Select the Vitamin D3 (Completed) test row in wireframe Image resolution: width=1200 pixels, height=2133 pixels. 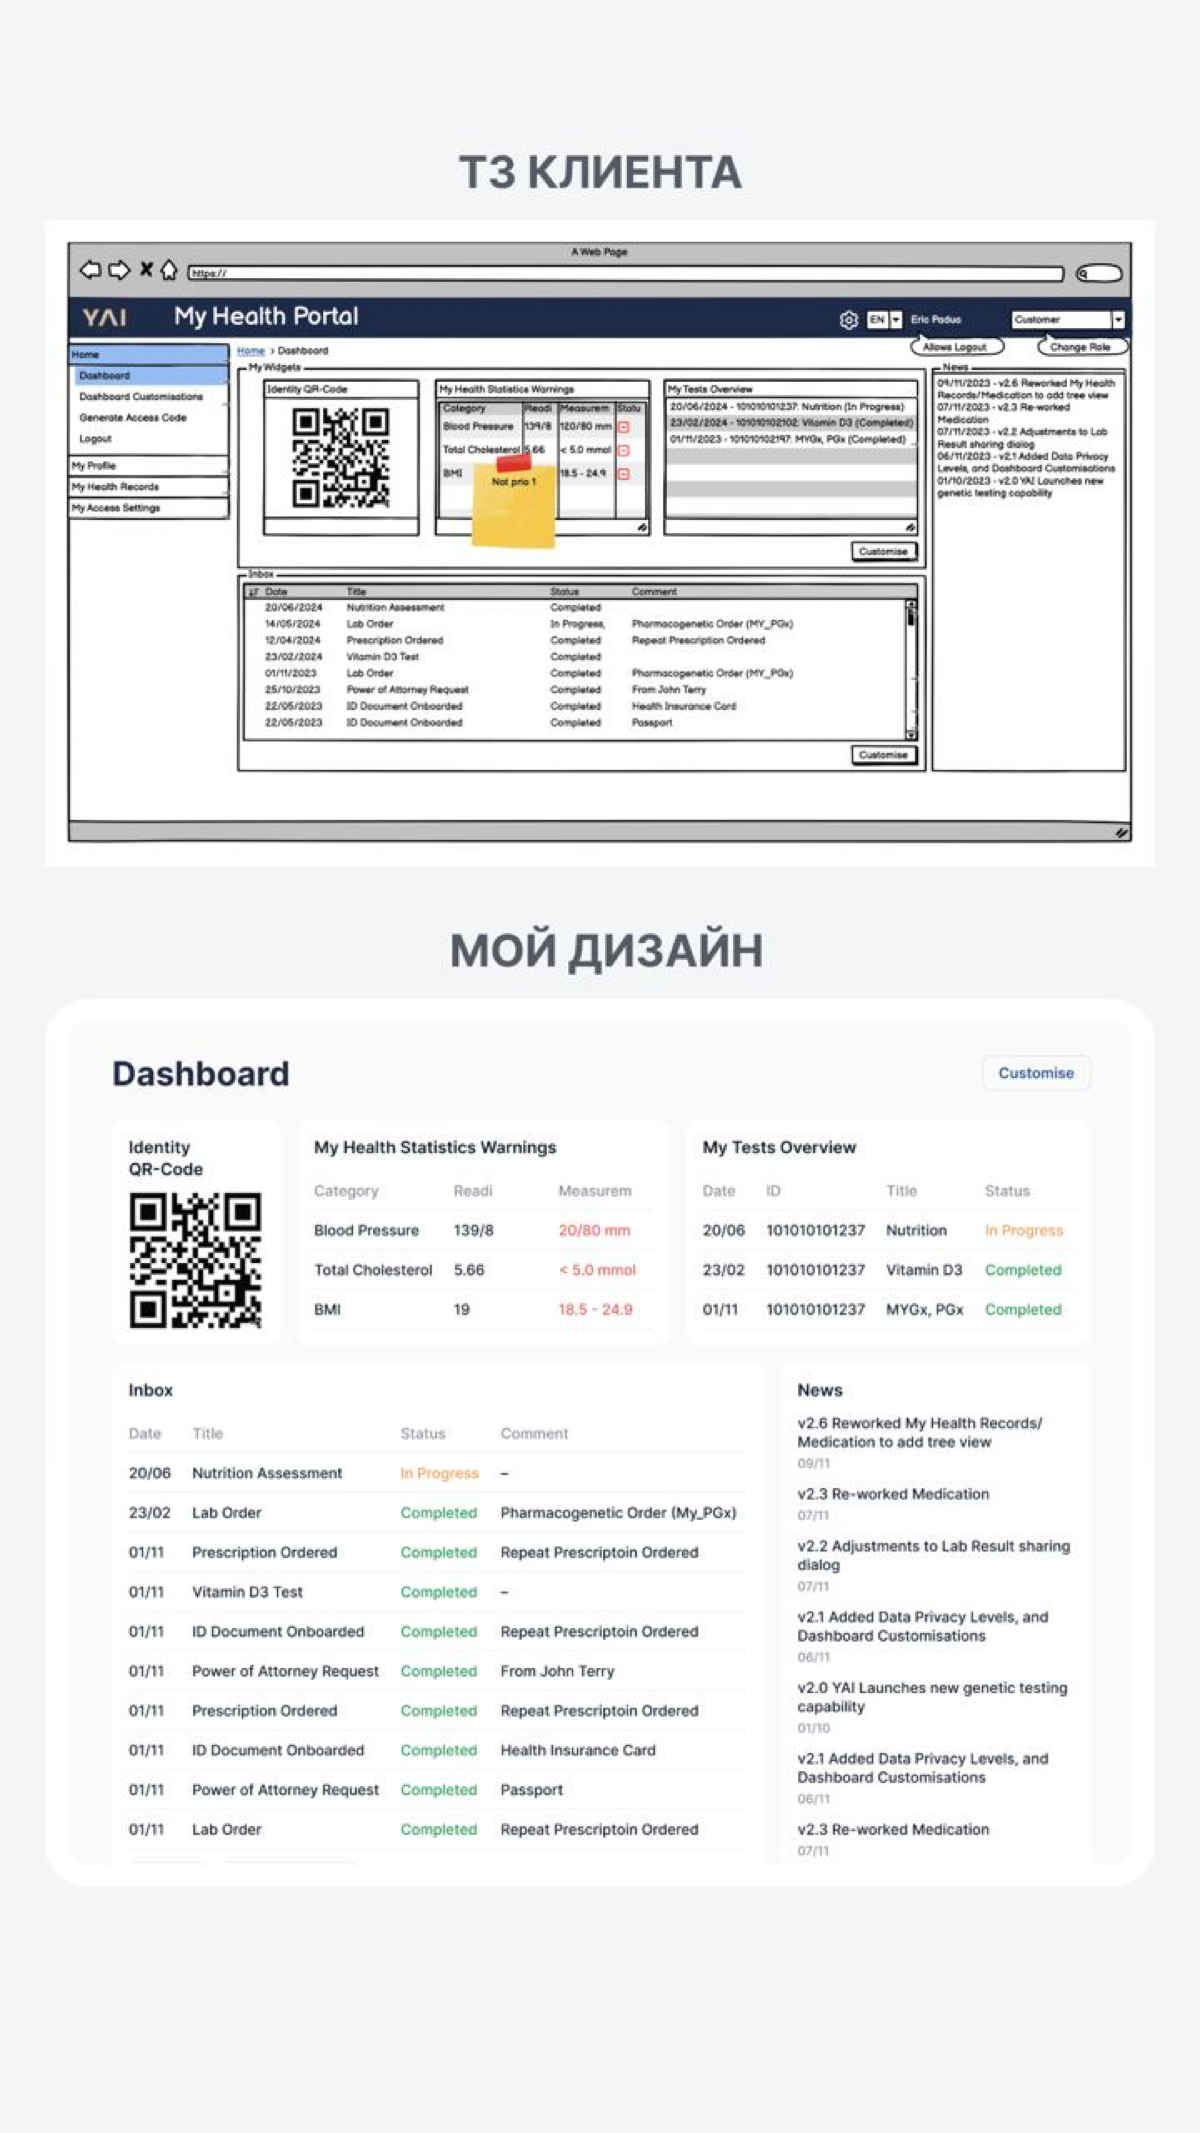[790, 423]
